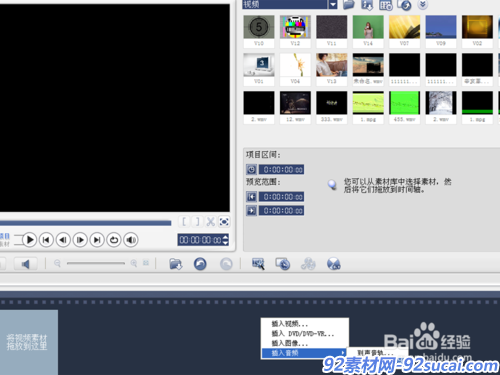Select the snowy trees 2.wmv thumbnail

coord(441,103)
